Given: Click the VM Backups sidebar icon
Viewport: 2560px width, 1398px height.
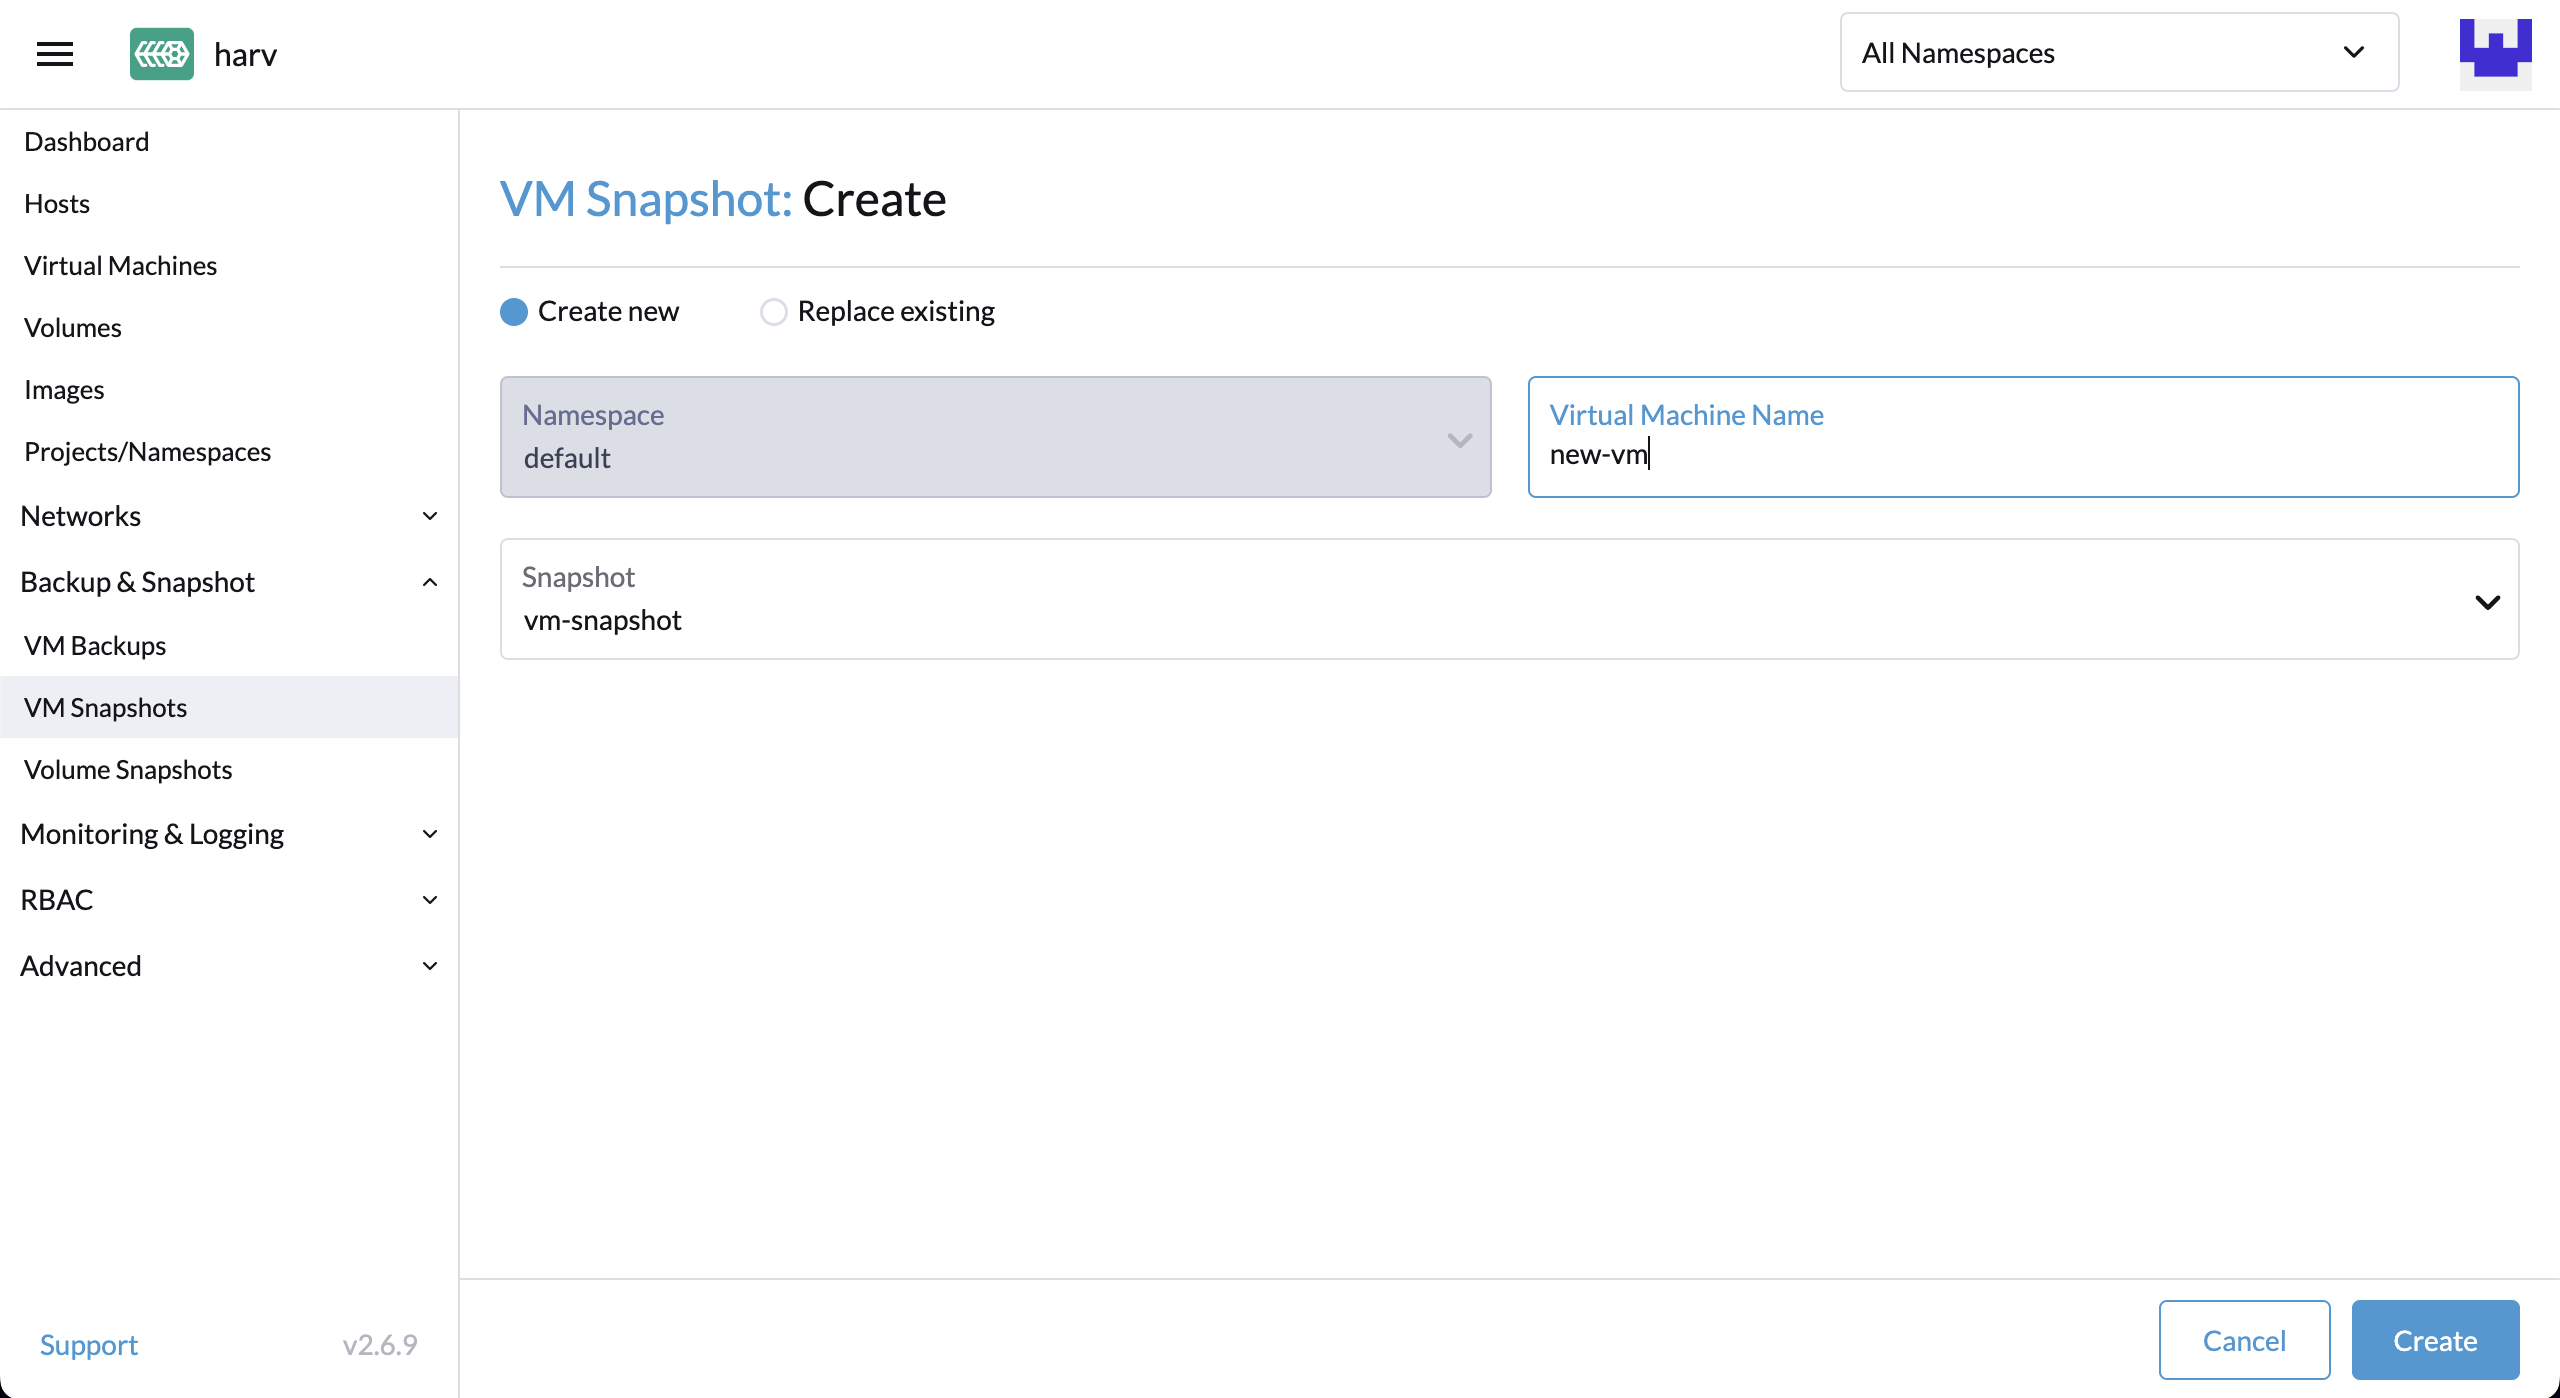Looking at the screenshot, I should [x=95, y=644].
